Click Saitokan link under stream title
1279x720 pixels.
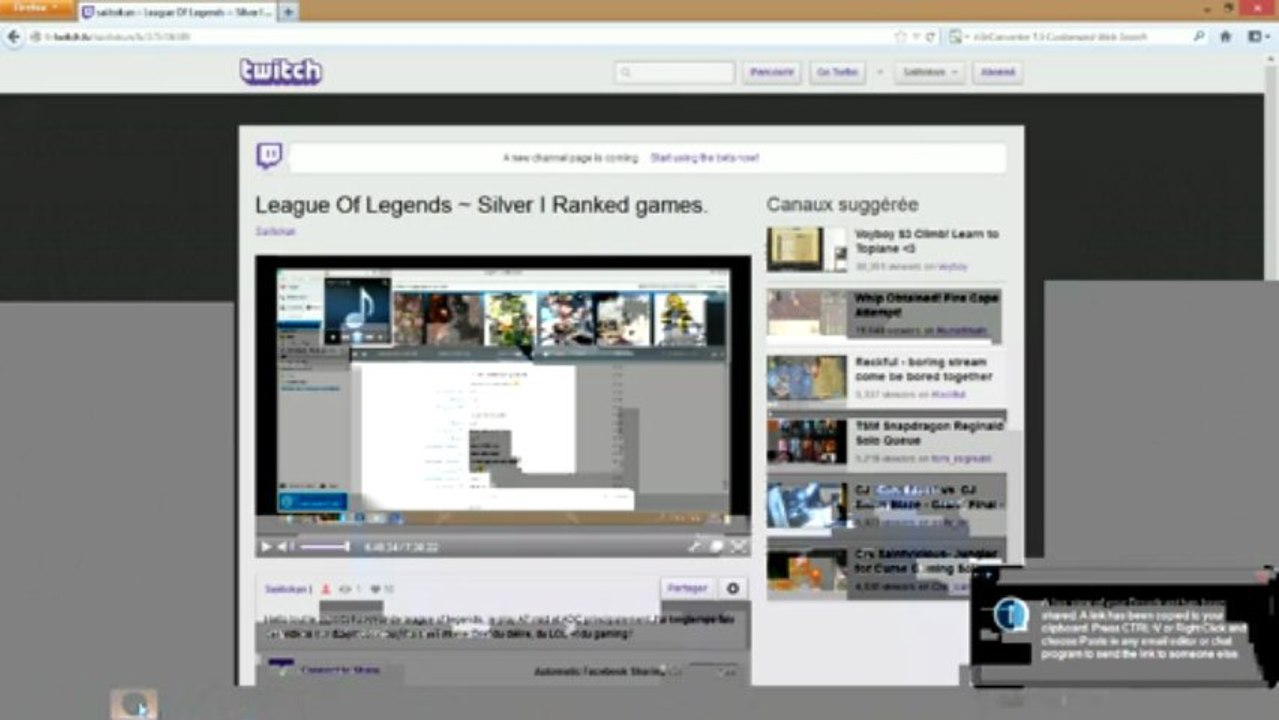click(275, 231)
